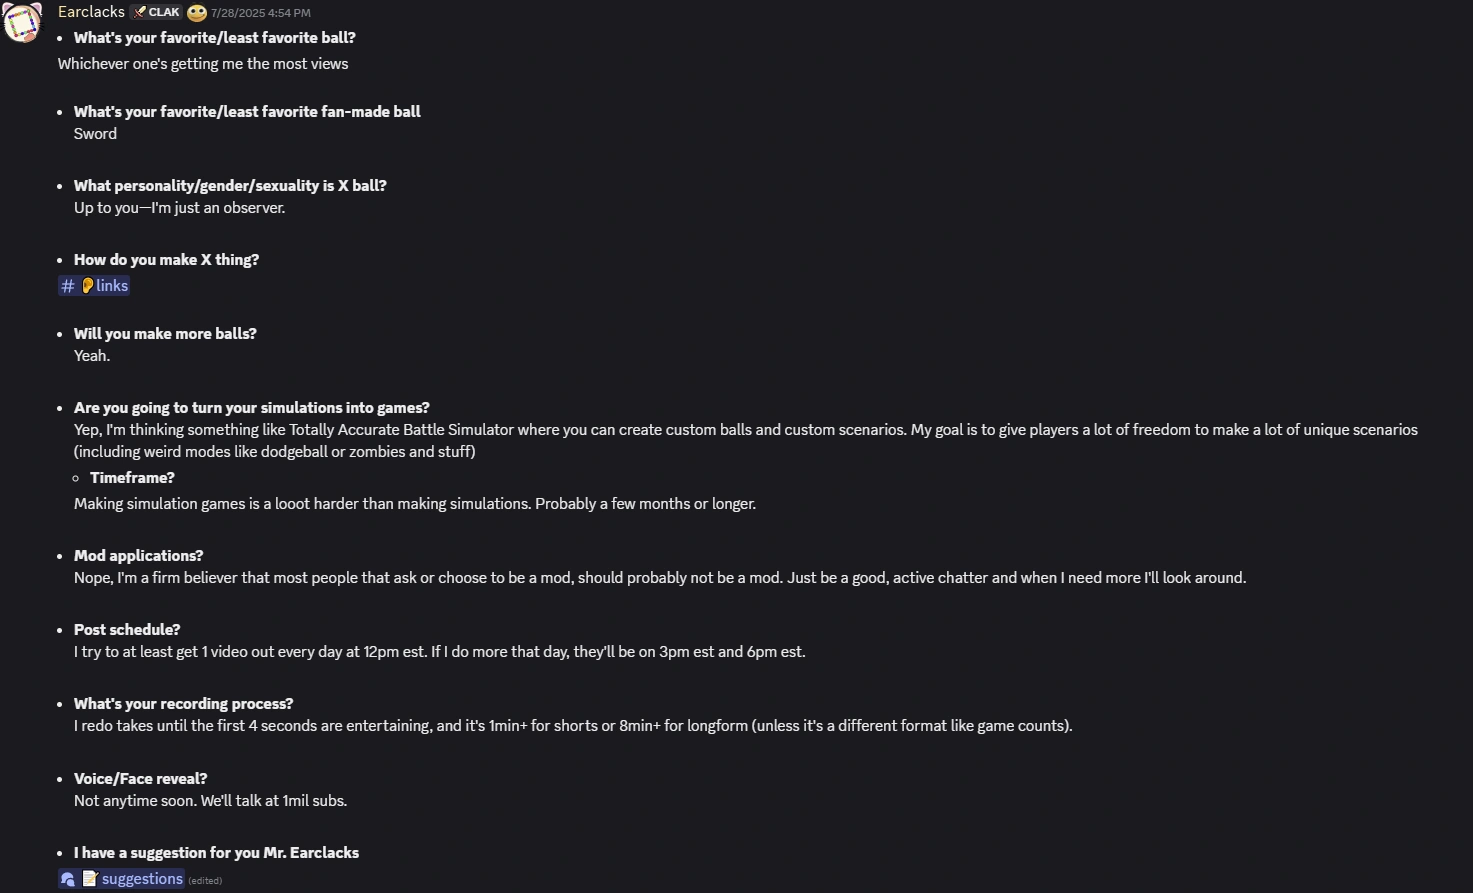Click the hash symbol in the links mention
This screenshot has height=893, width=1473.
[x=68, y=286]
